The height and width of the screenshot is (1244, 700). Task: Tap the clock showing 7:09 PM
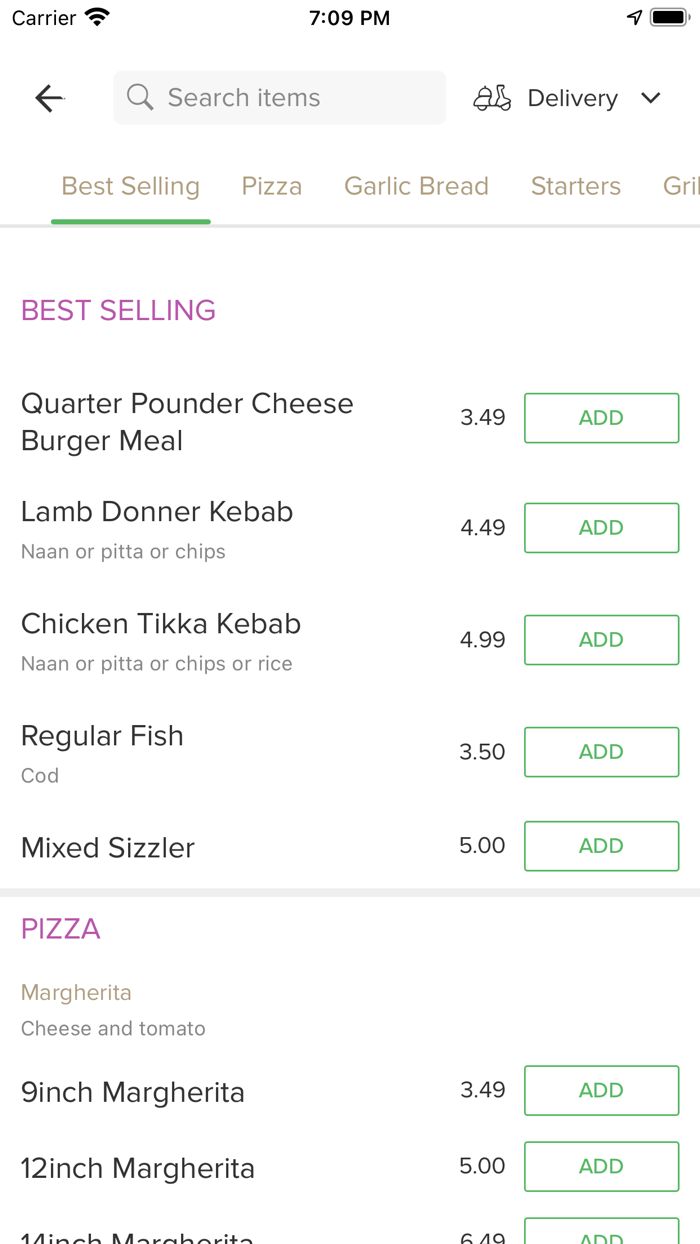[349, 16]
